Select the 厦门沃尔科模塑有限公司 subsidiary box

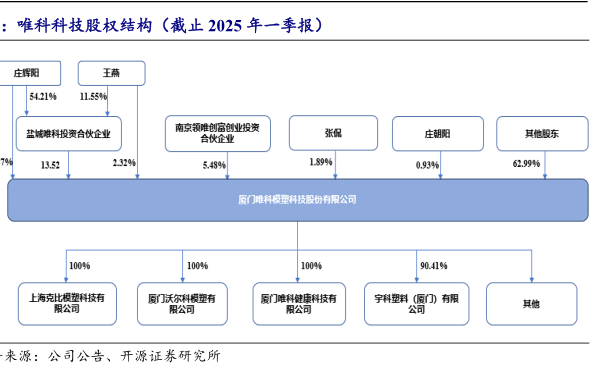[182, 304]
